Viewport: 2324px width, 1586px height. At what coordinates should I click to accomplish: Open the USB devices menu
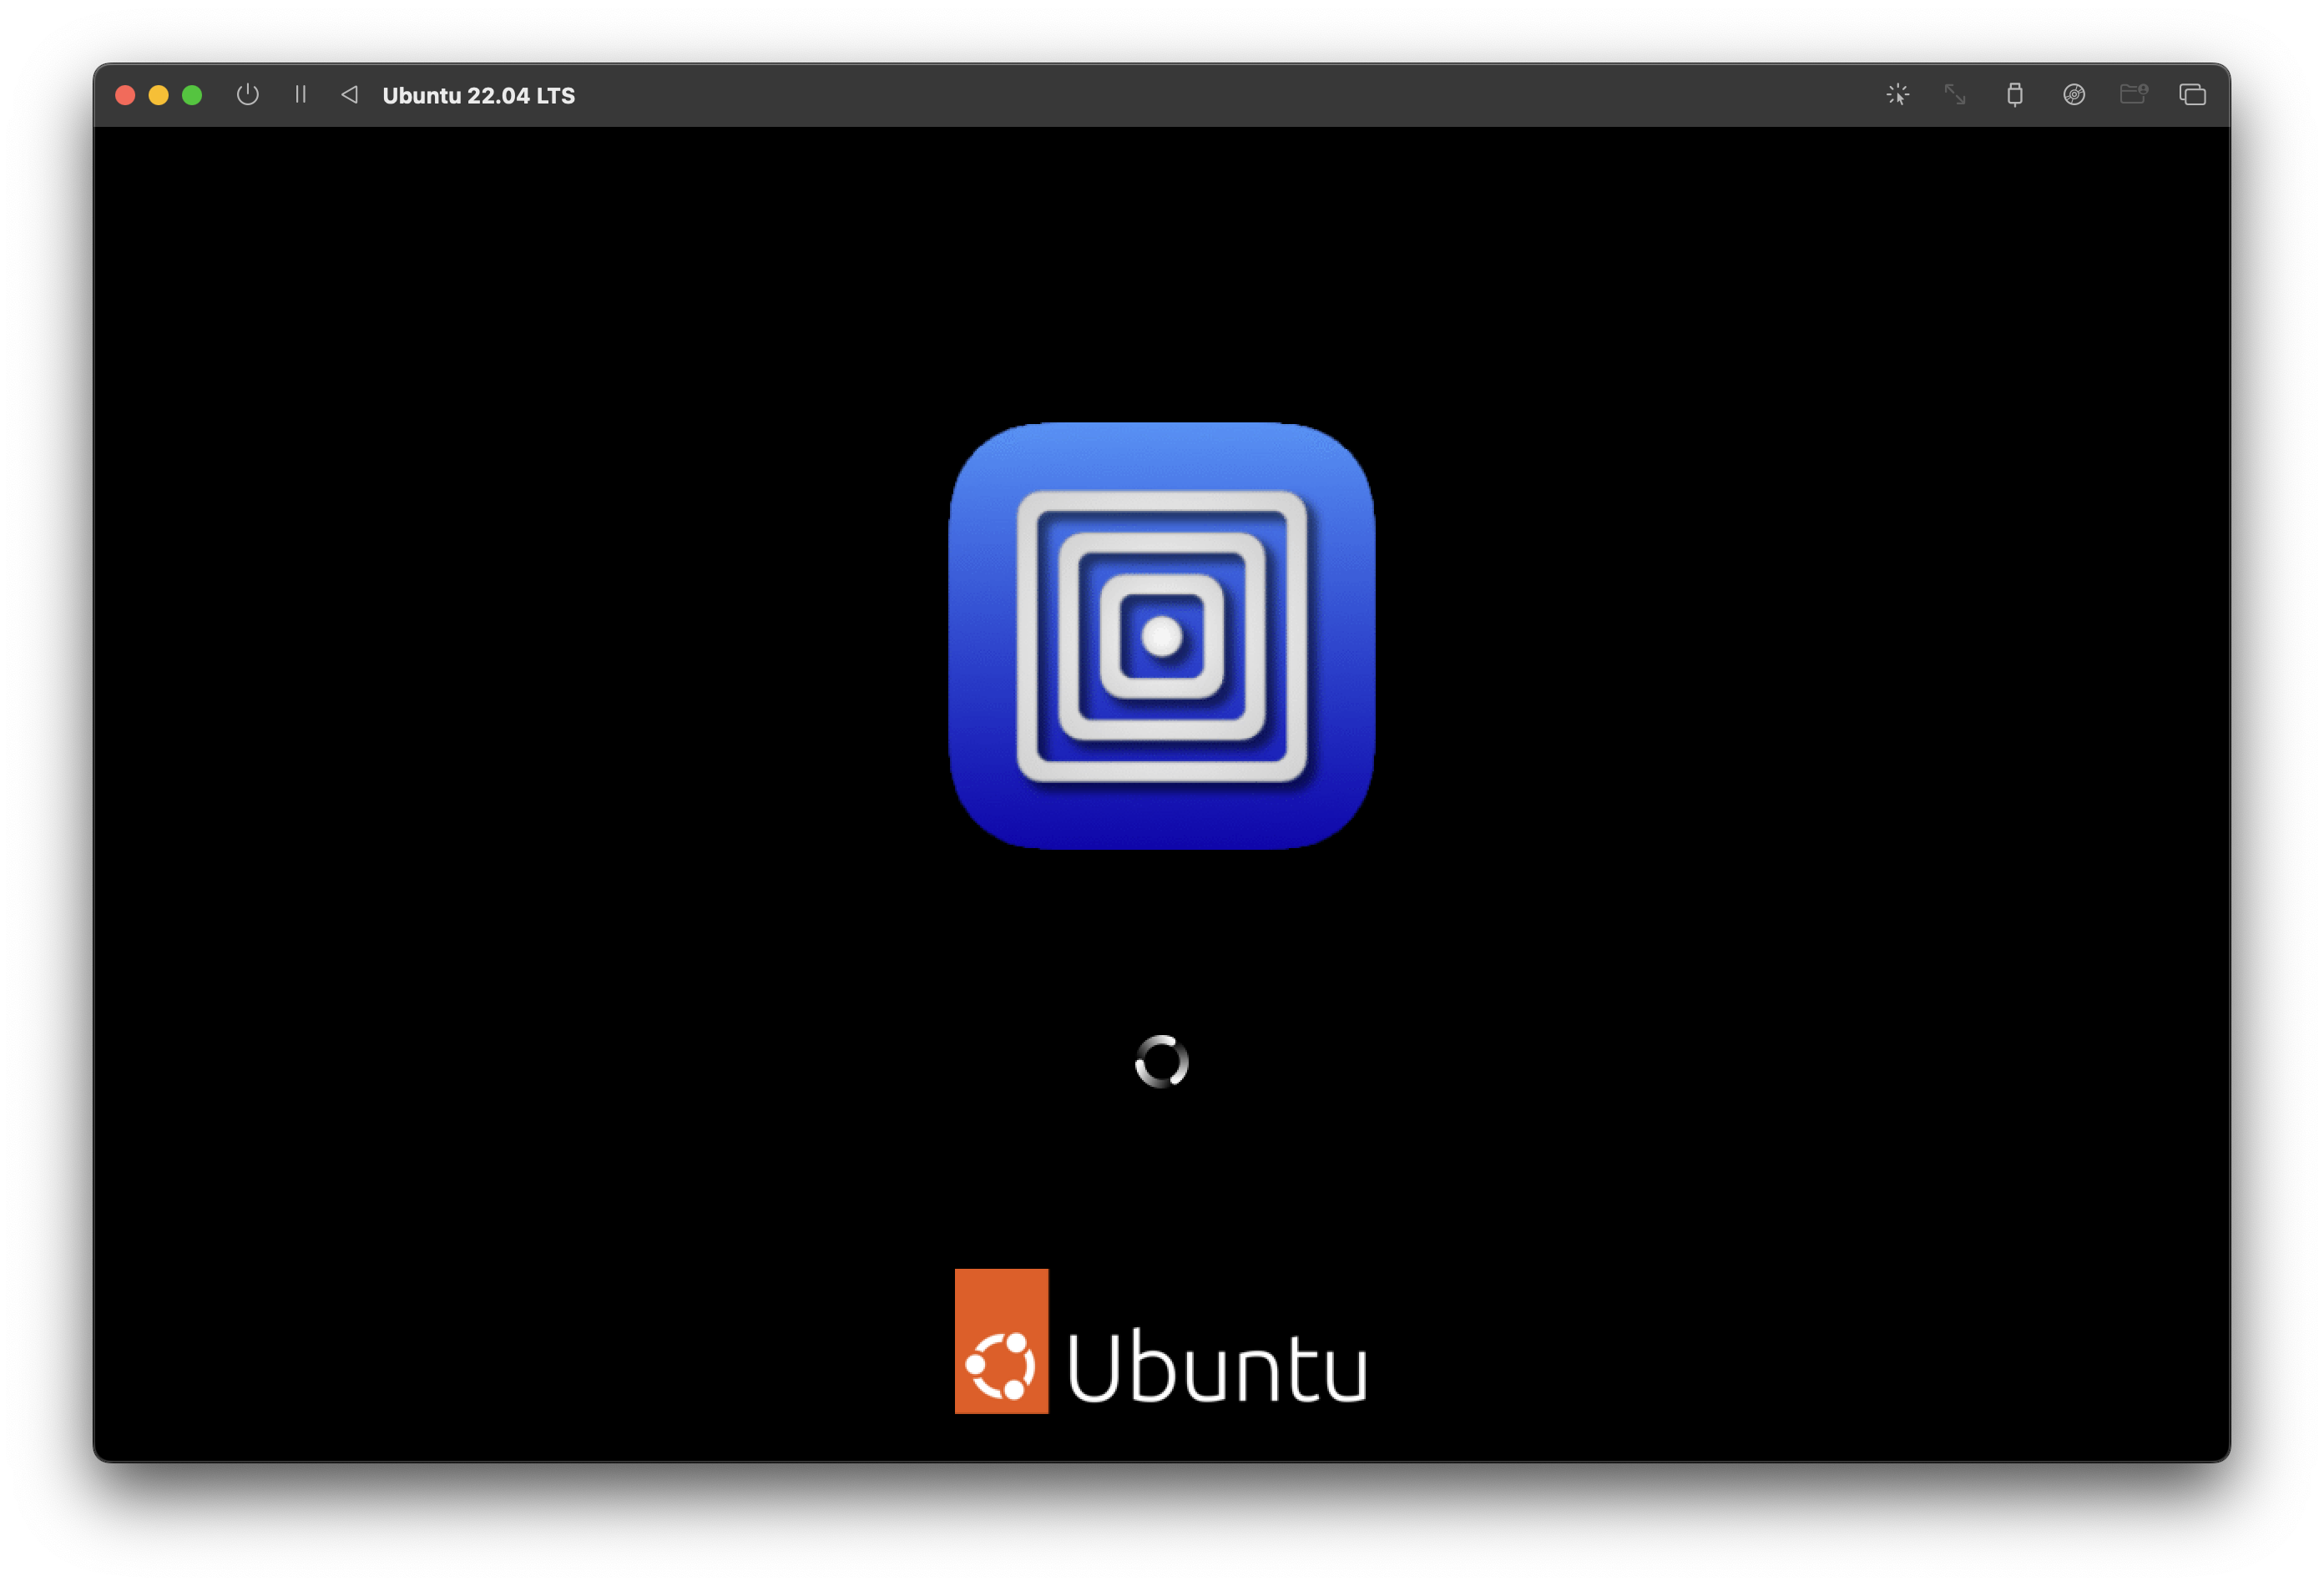(x=2014, y=95)
